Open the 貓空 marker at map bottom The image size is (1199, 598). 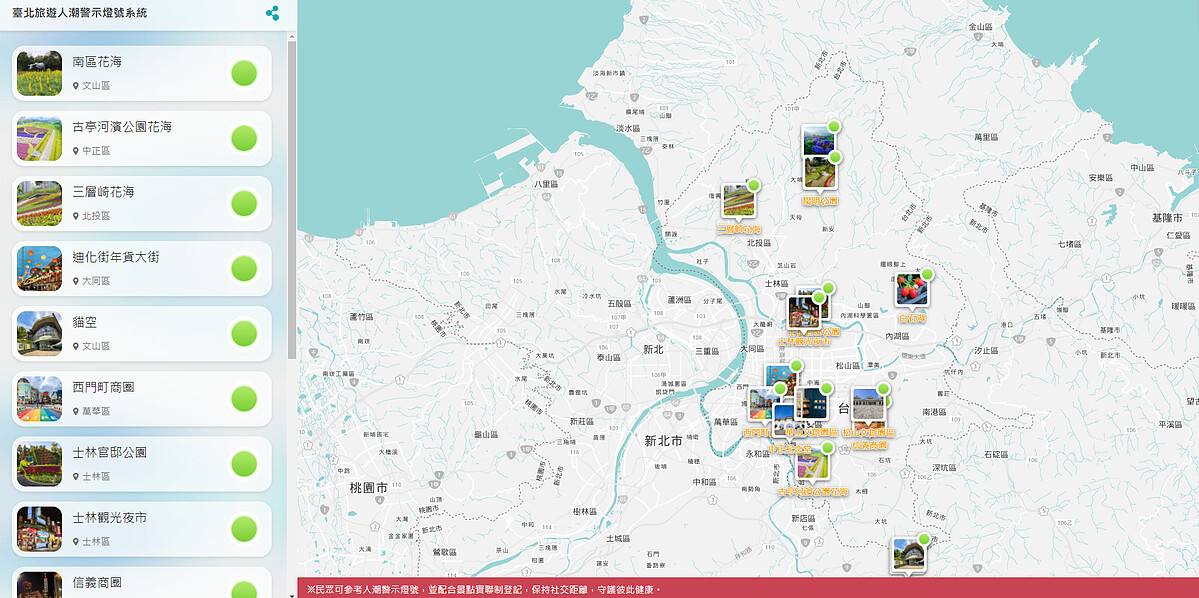pos(909,555)
